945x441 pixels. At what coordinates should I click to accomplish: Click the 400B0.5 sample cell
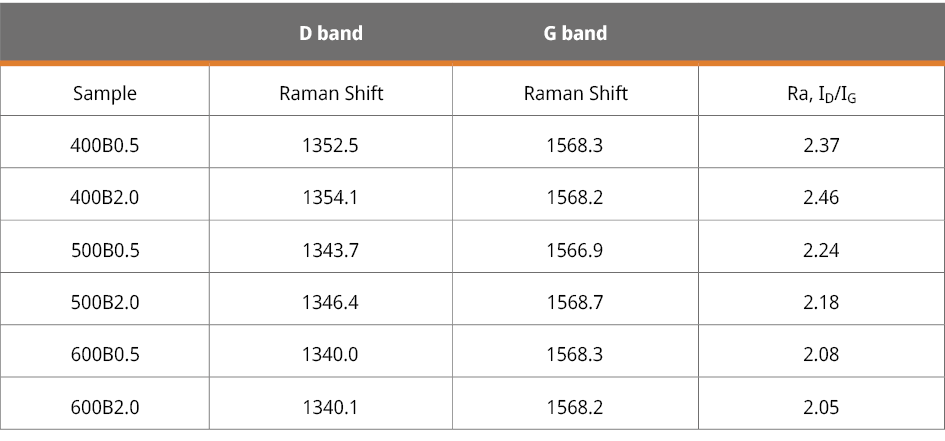tap(105, 145)
